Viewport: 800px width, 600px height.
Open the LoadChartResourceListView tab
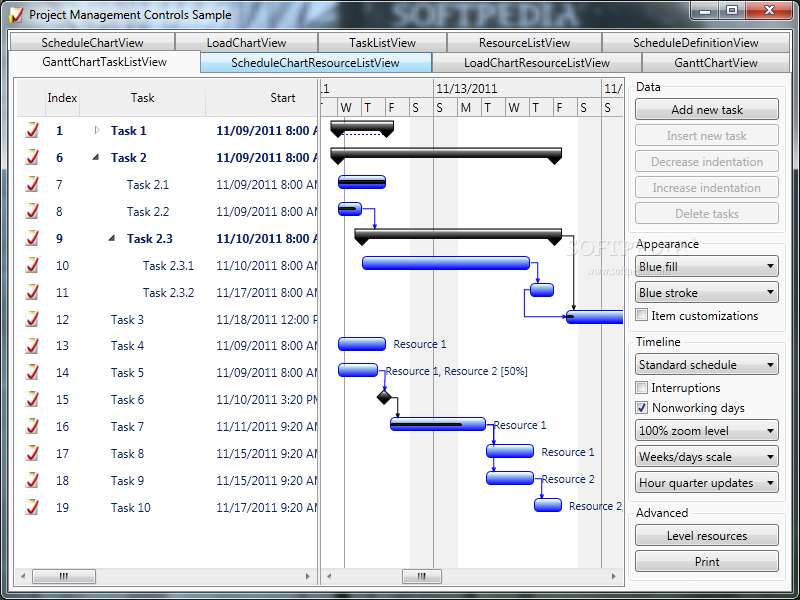click(x=537, y=63)
